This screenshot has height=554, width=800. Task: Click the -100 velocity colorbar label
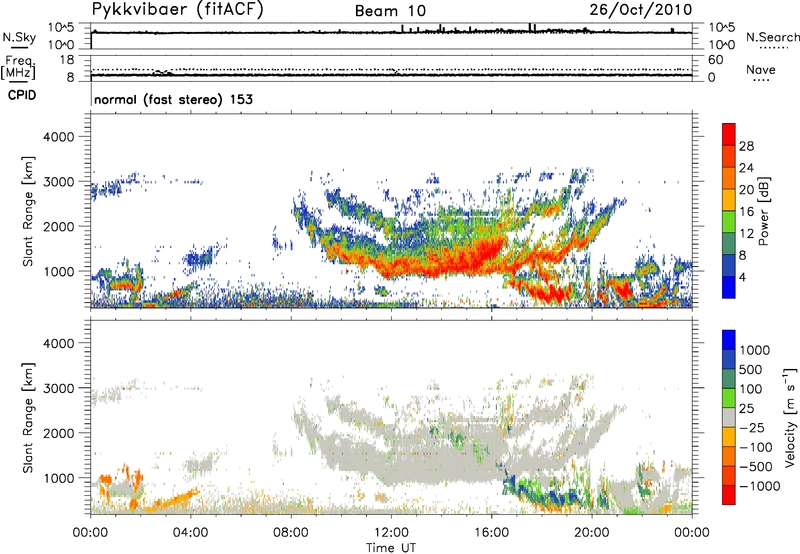tap(755, 447)
